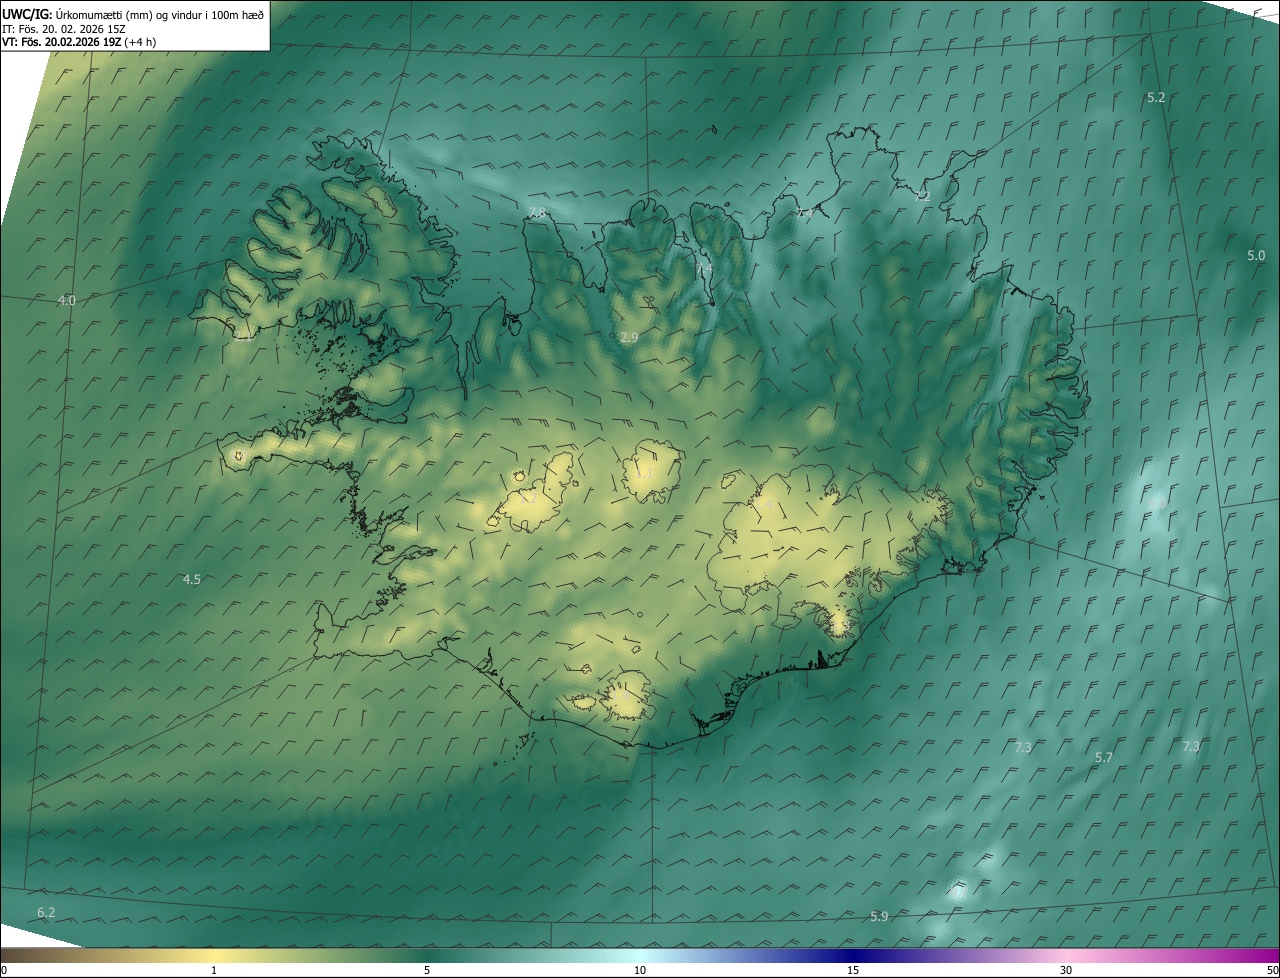Click the 5.7 value label on the map
The image size is (1280, 978).
(x=1104, y=758)
